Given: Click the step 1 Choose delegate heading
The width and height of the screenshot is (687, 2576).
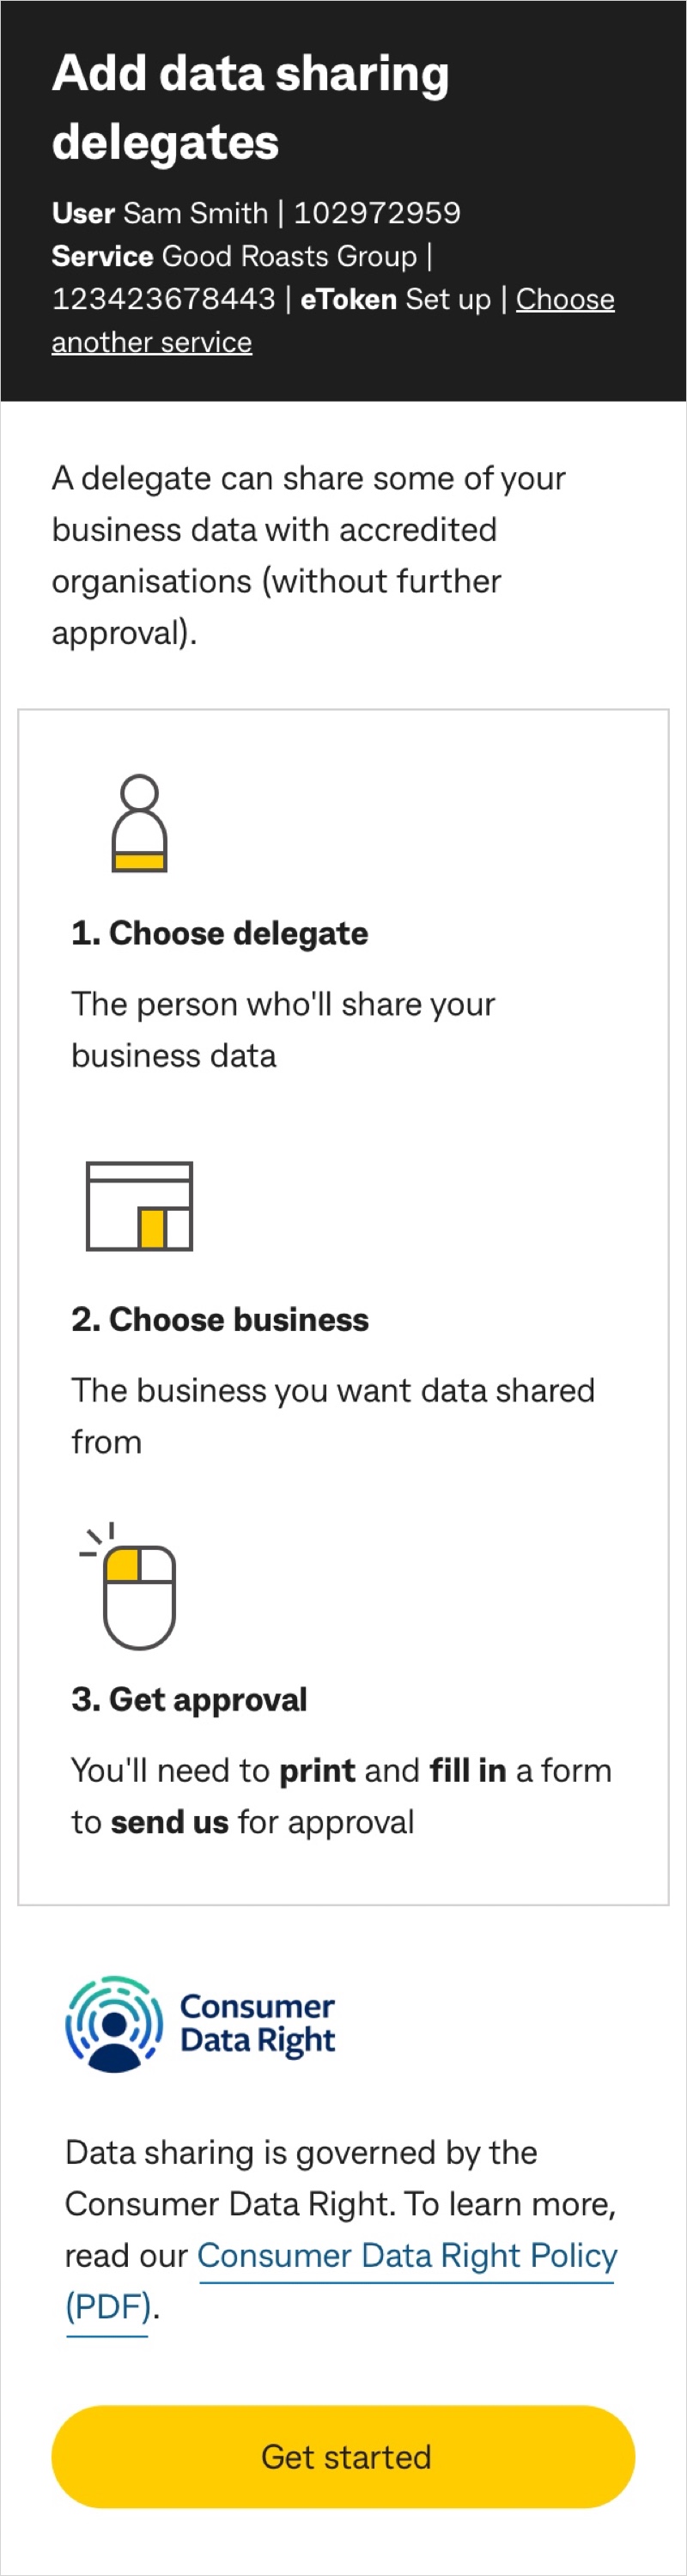Looking at the screenshot, I should [x=220, y=933].
